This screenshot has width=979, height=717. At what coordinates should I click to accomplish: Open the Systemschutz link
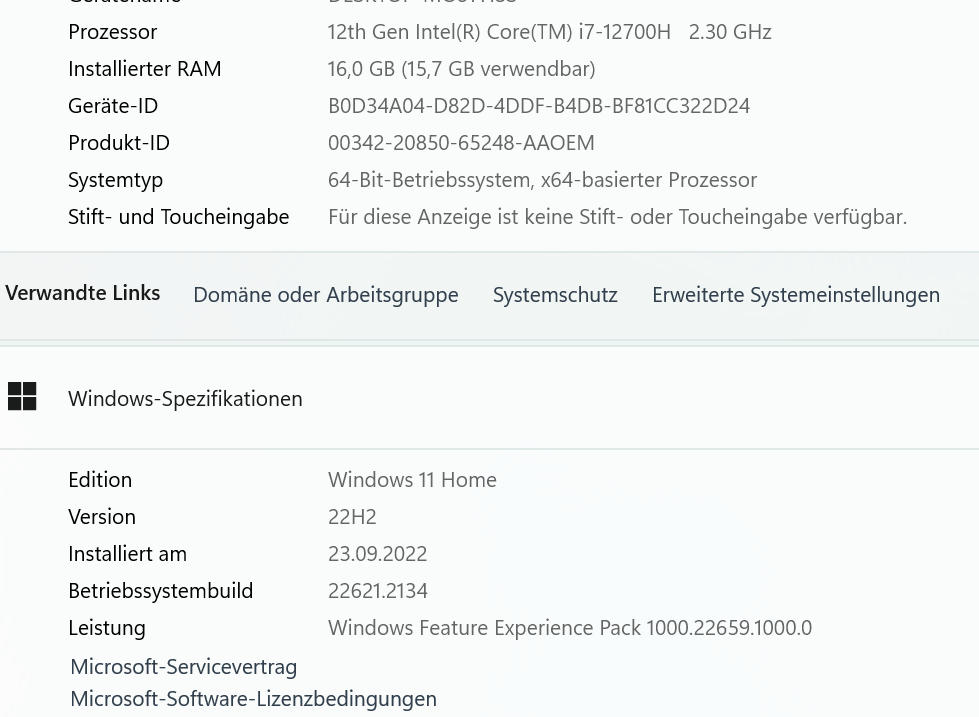click(x=555, y=295)
